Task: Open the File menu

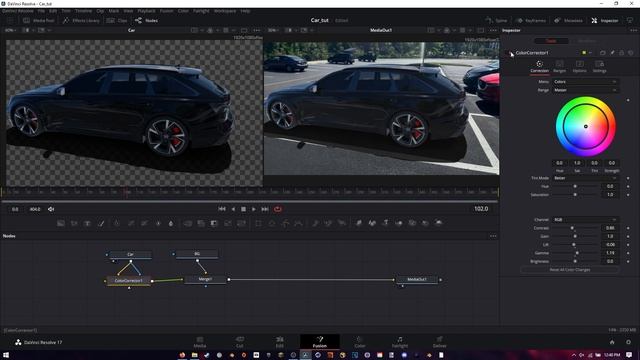Action: [x=41, y=11]
